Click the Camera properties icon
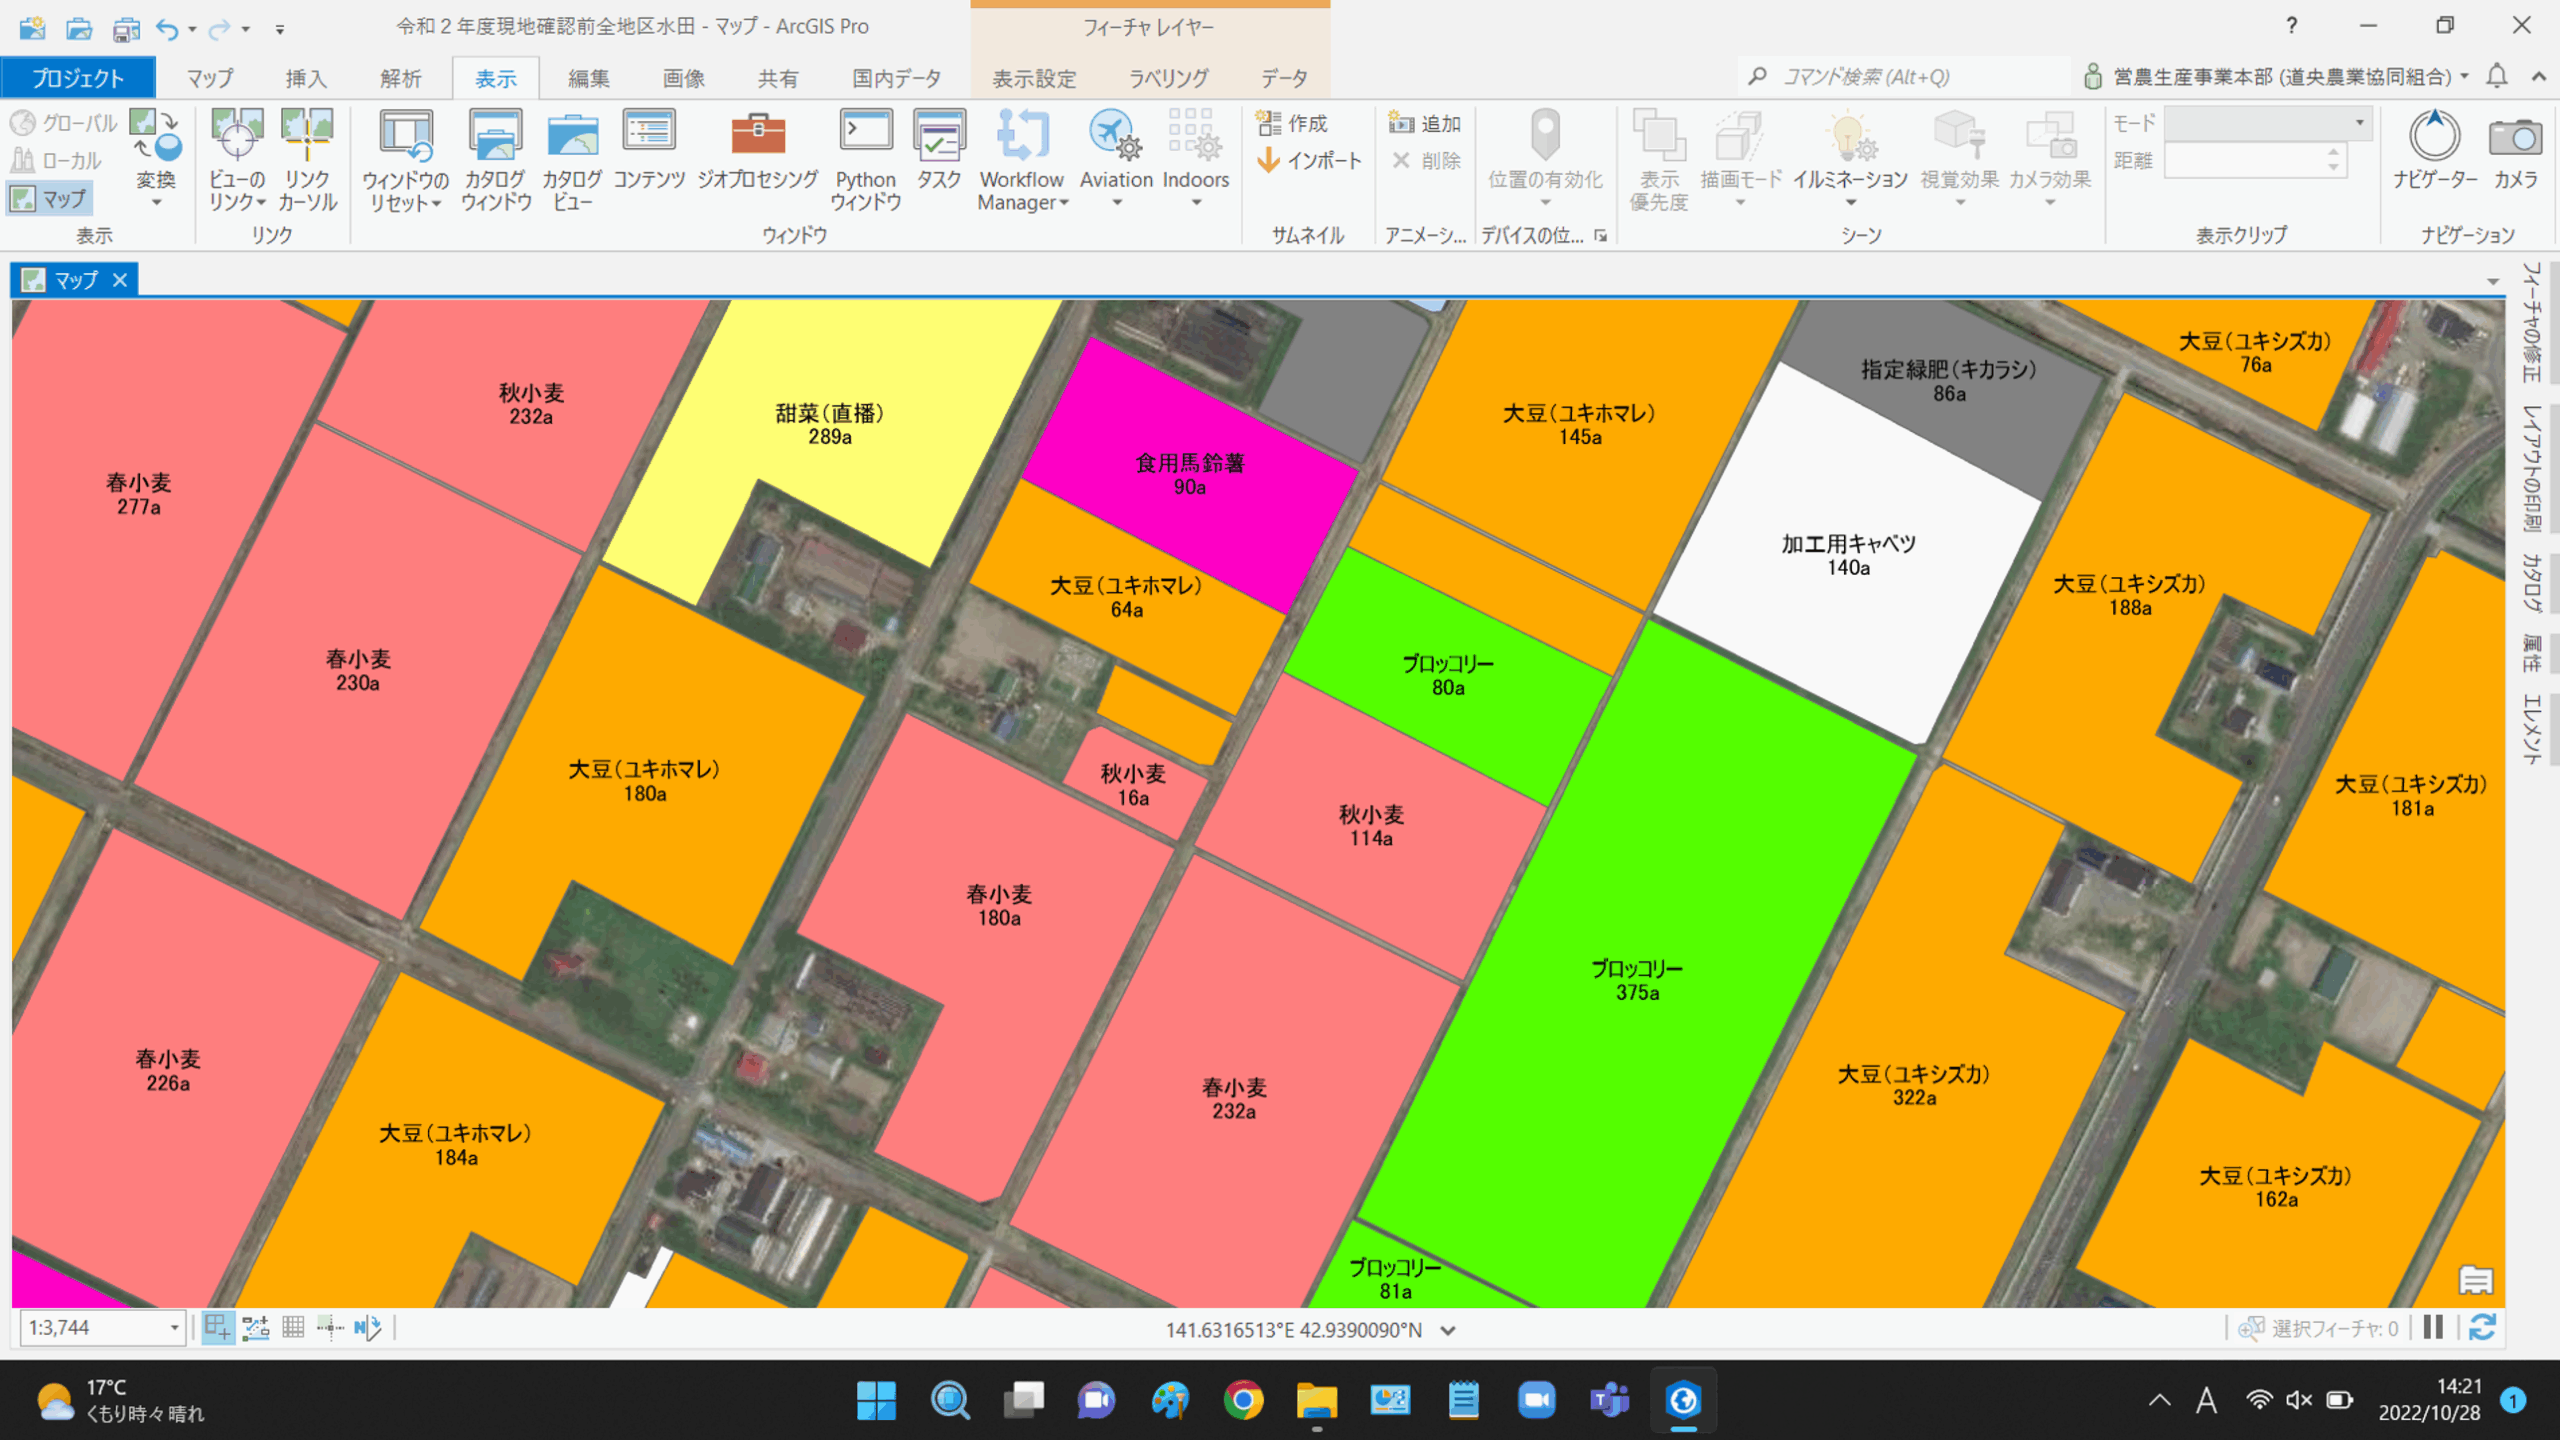This screenshot has width=2560, height=1440. (x=2515, y=137)
